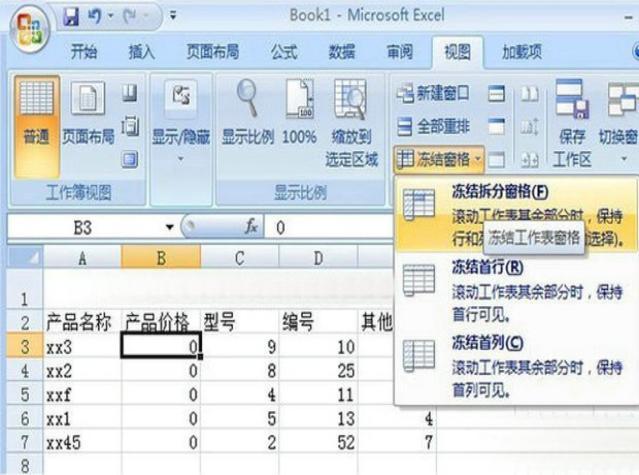Click cell containing 产品名称
The height and width of the screenshot is (475, 639).
(82, 322)
